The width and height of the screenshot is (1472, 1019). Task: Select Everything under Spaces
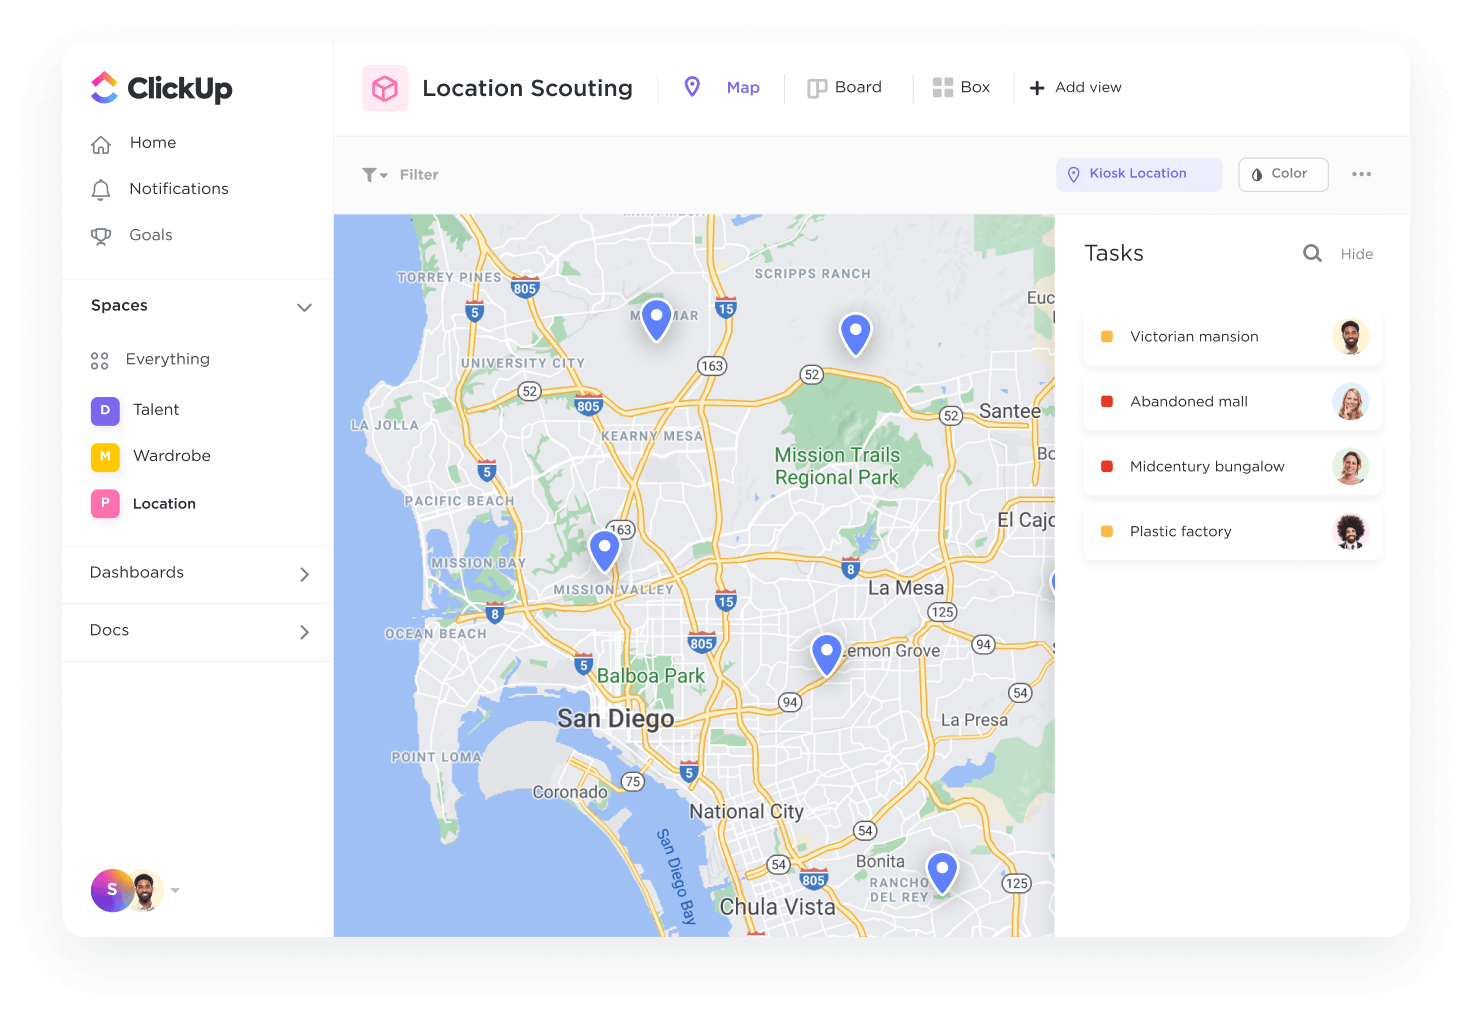pyautogui.click(x=167, y=359)
